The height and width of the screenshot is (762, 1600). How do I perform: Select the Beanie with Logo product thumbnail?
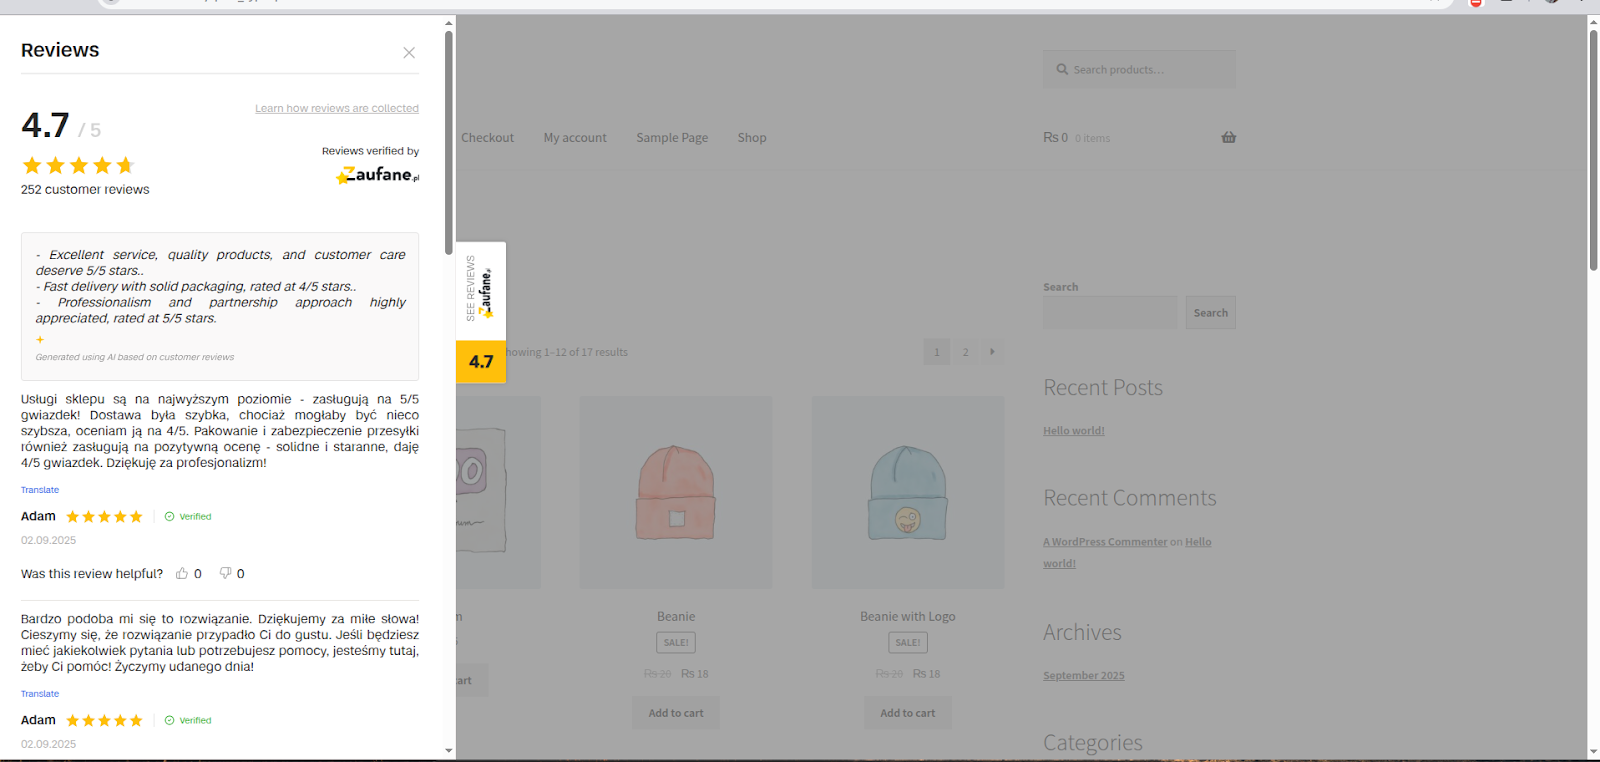[x=908, y=492]
